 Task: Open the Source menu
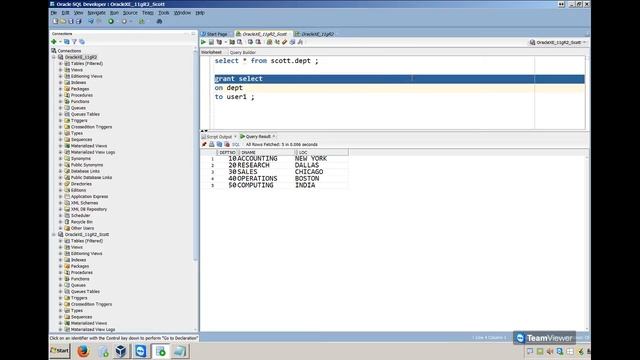(x=130, y=13)
